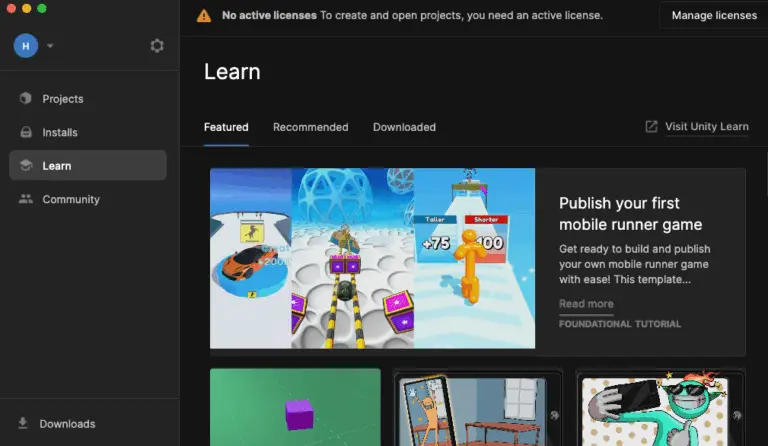
Task: Click Read more on runner game tutorial
Action: (x=586, y=304)
